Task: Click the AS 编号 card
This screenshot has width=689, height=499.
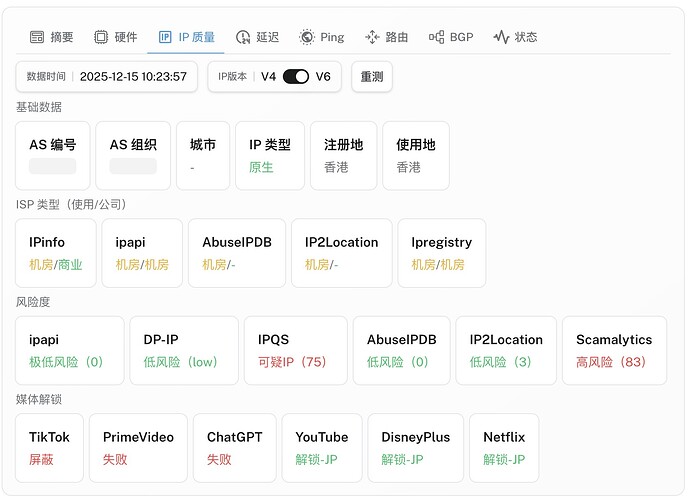Action: pyautogui.click(x=53, y=155)
